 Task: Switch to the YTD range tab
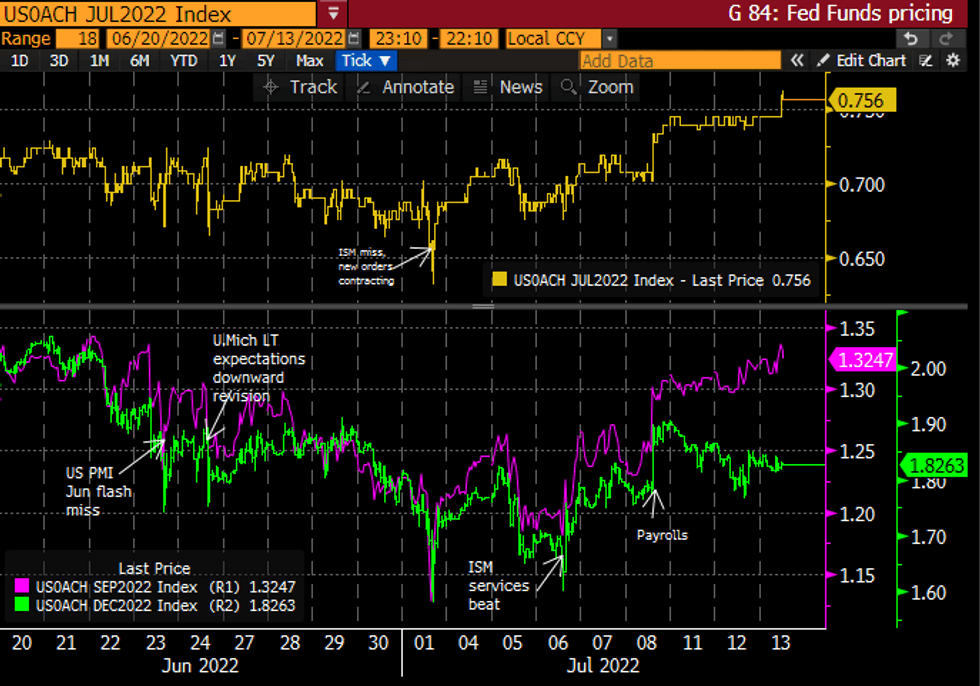click(183, 61)
